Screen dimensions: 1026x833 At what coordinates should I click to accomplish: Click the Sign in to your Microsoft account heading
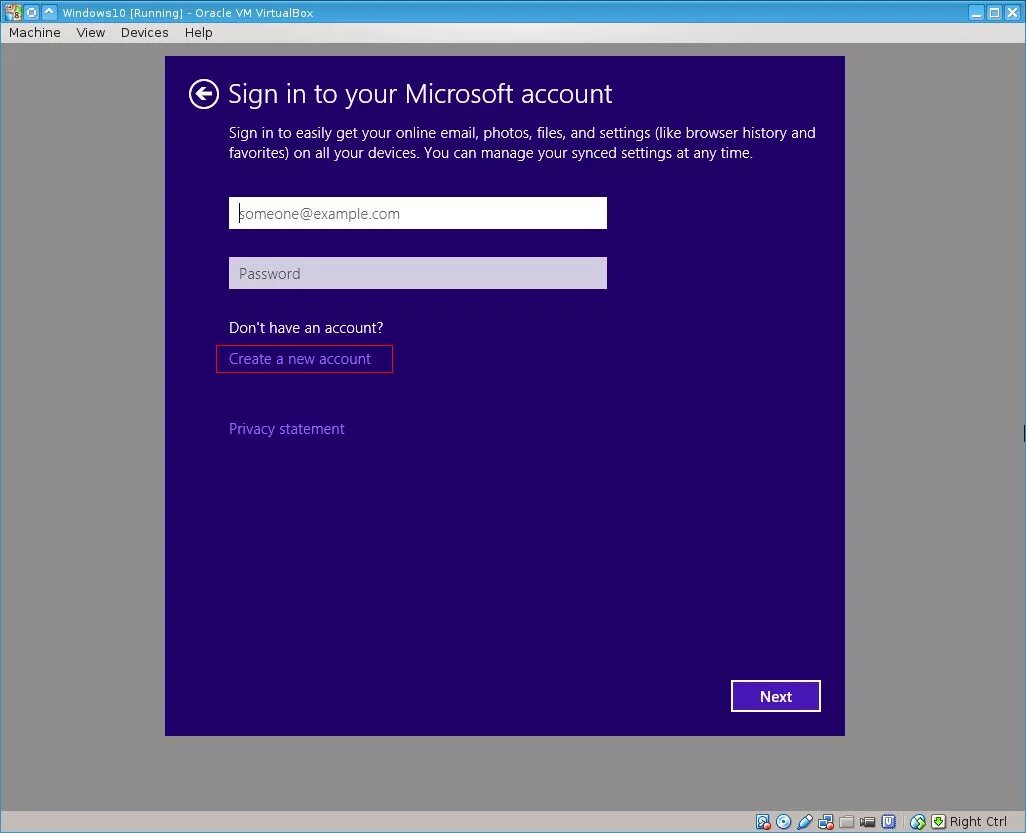[420, 94]
